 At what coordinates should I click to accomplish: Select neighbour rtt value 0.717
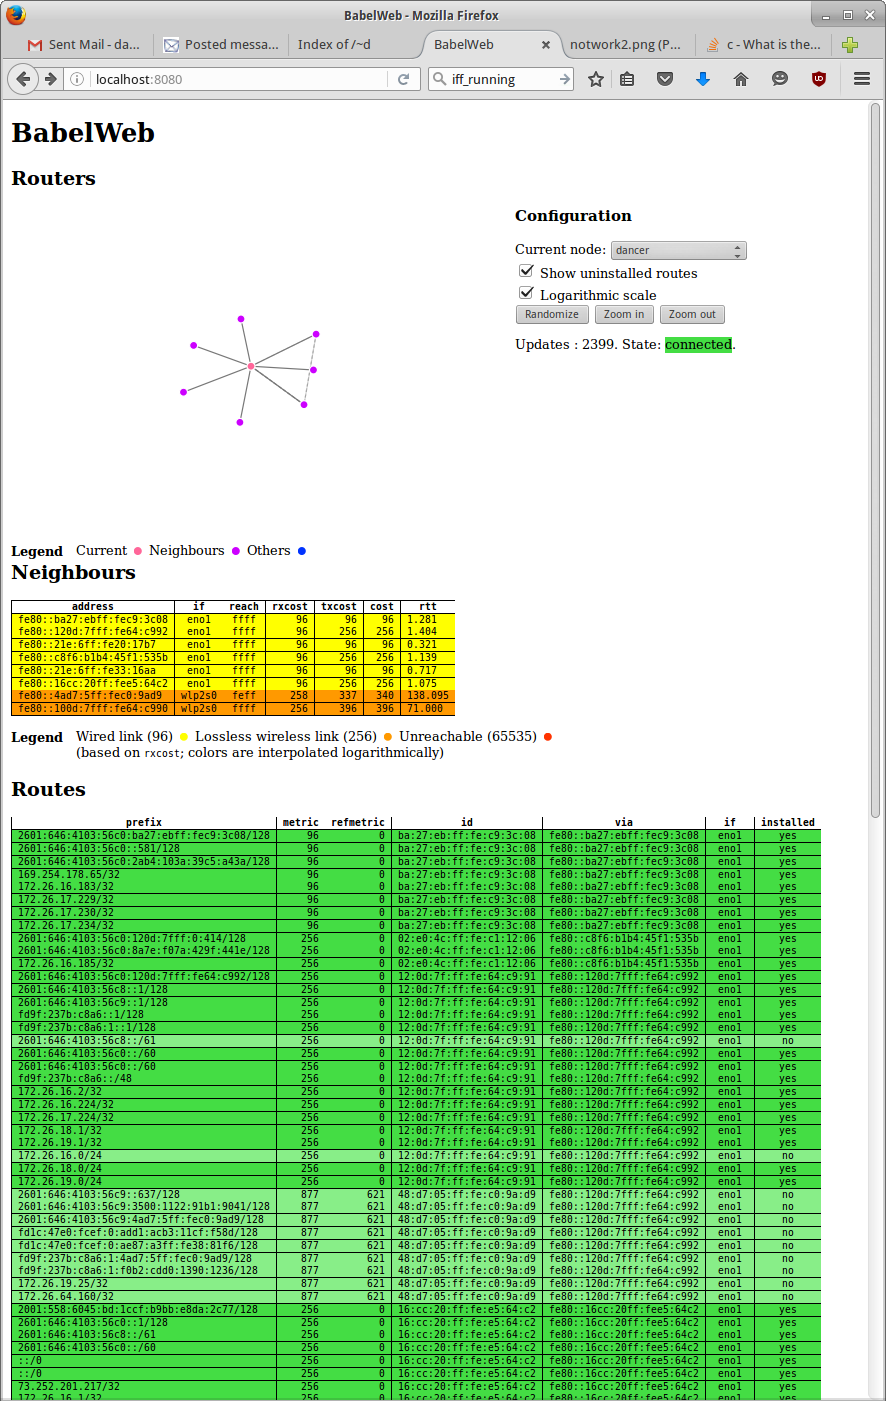click(422, 670)
